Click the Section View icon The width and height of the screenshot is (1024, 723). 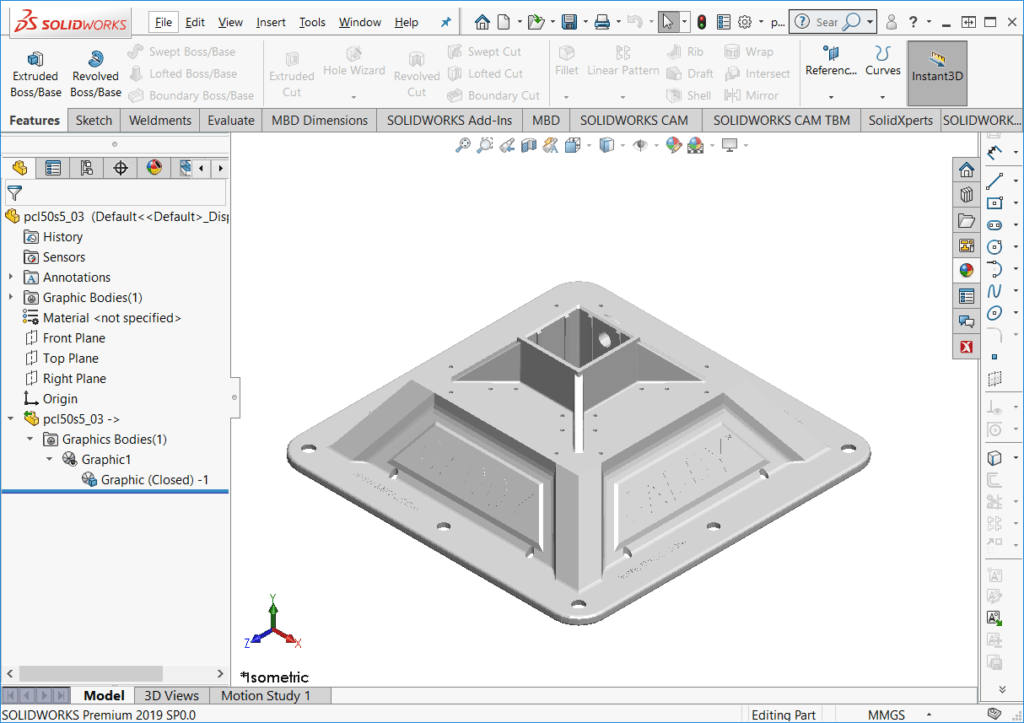click(528, 145)
